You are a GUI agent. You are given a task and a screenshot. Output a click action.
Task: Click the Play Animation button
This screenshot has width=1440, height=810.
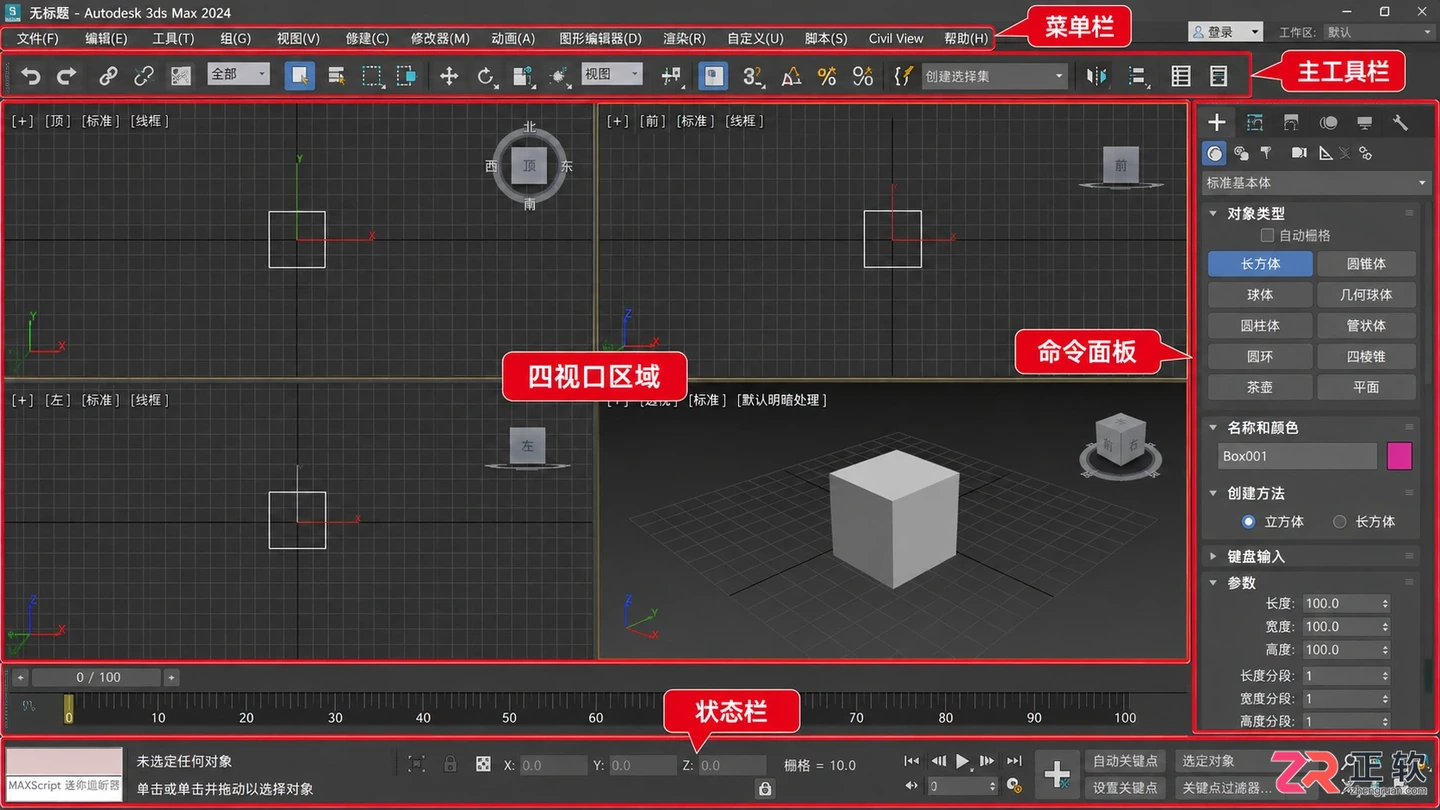pyautogui.click(x=962, y=761)
